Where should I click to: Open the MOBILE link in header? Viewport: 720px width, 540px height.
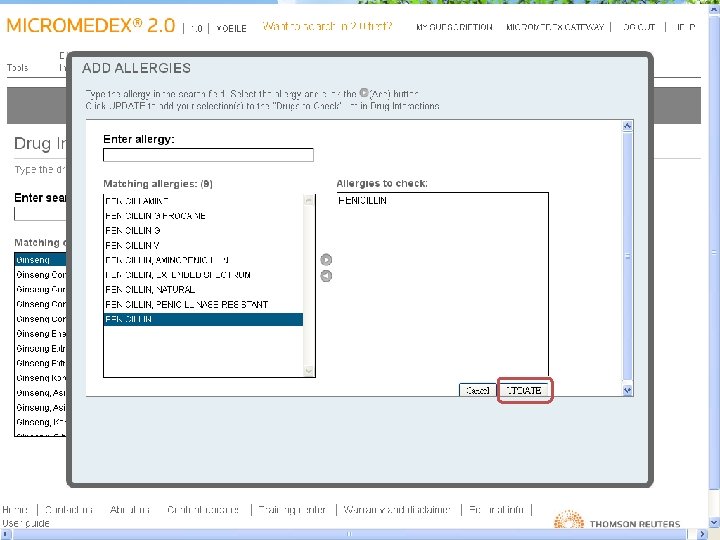tap(231, 28)
